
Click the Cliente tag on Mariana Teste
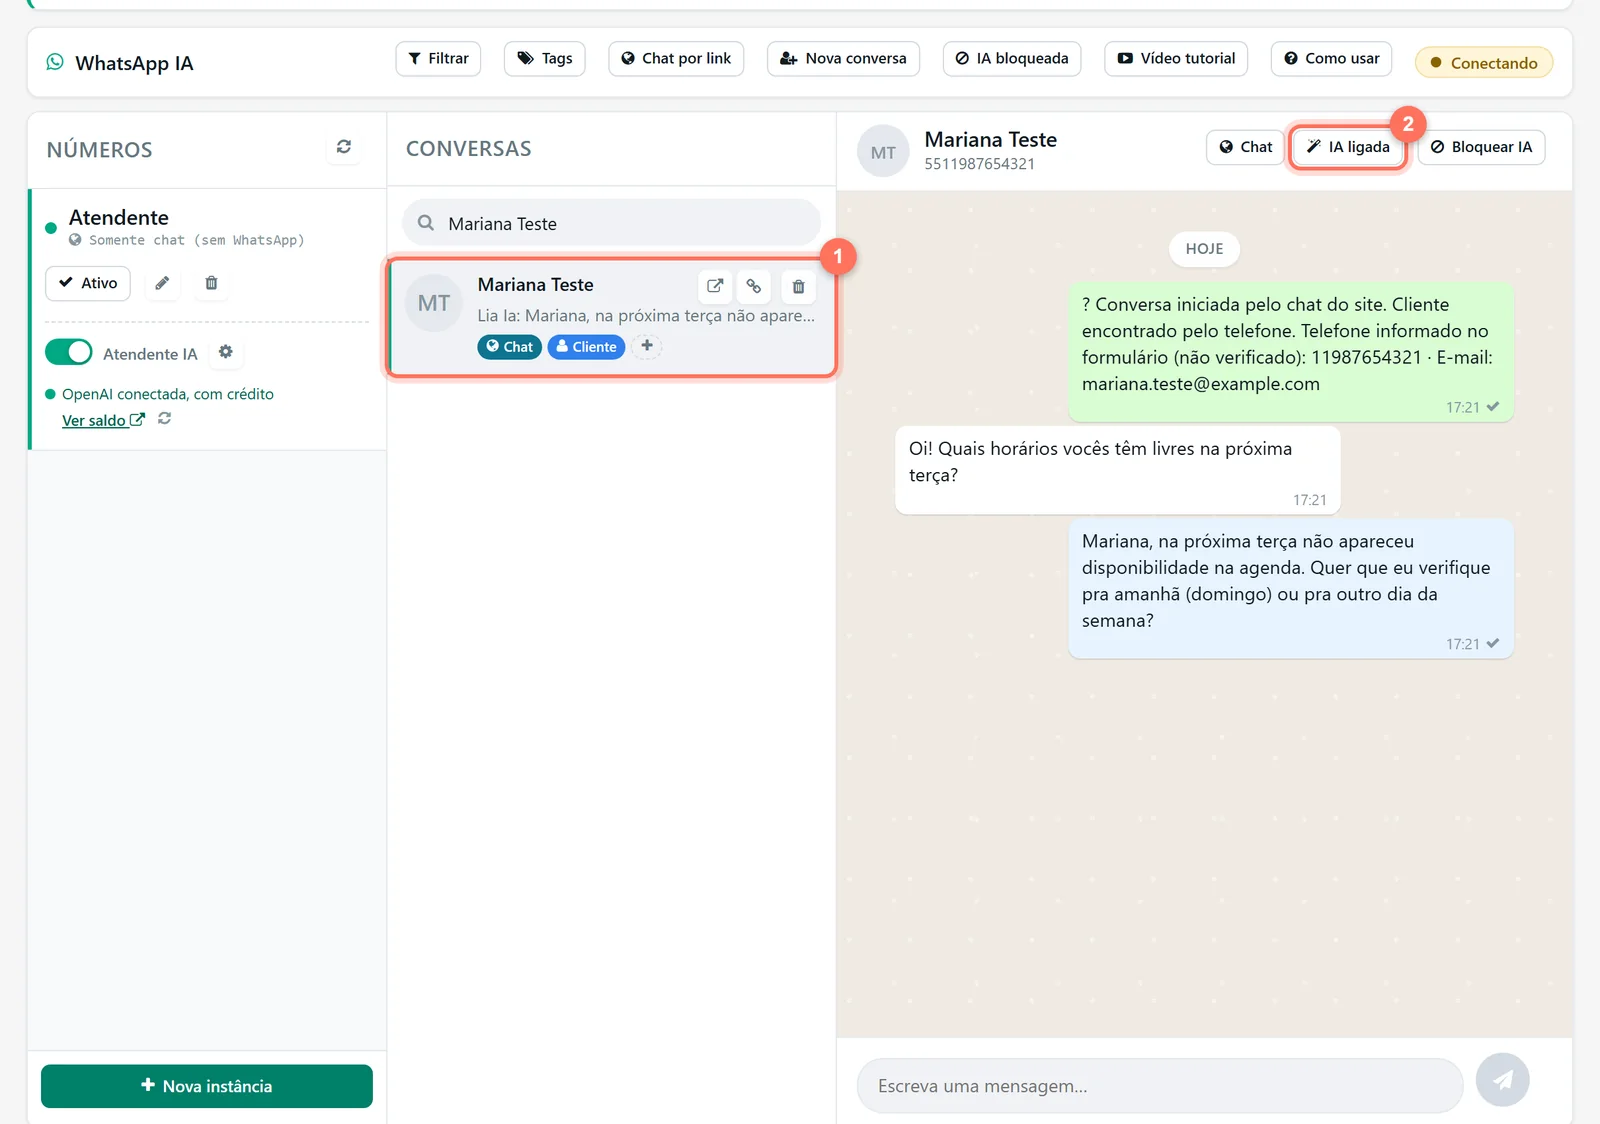[586, 347]
